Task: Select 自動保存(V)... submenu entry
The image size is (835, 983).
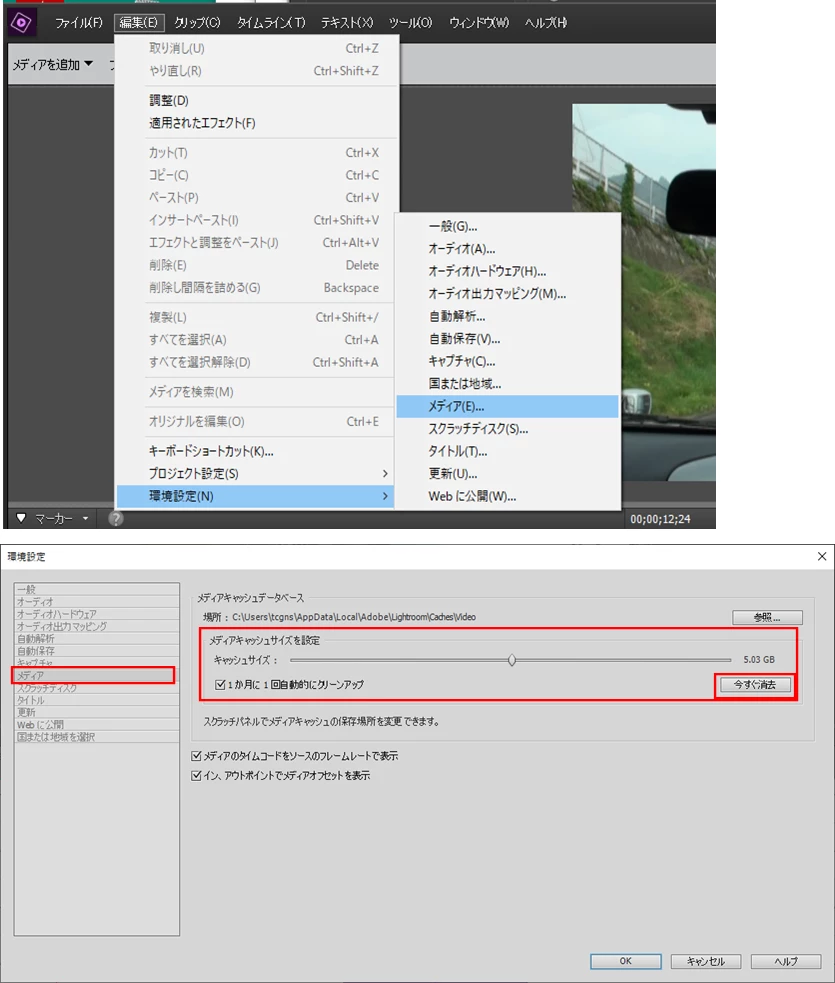Action: coord(508,339)
